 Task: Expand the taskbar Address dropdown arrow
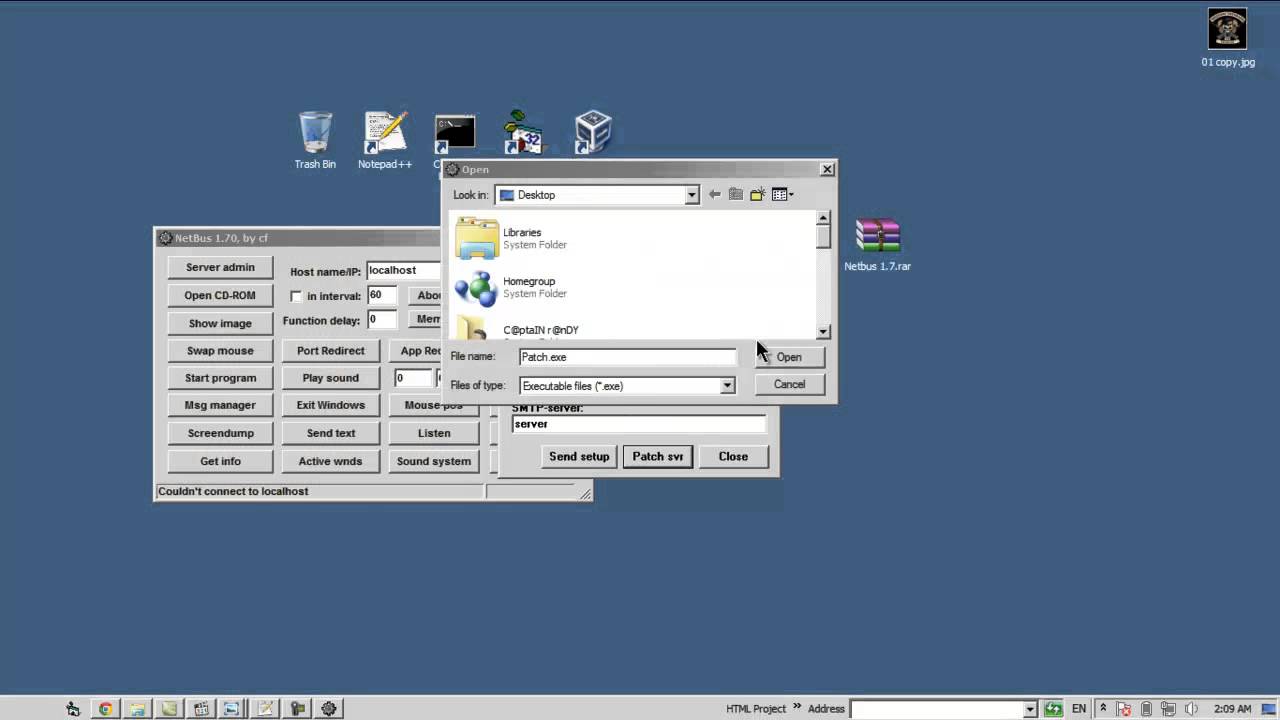pyautogui.click(x=1030, y=709)
